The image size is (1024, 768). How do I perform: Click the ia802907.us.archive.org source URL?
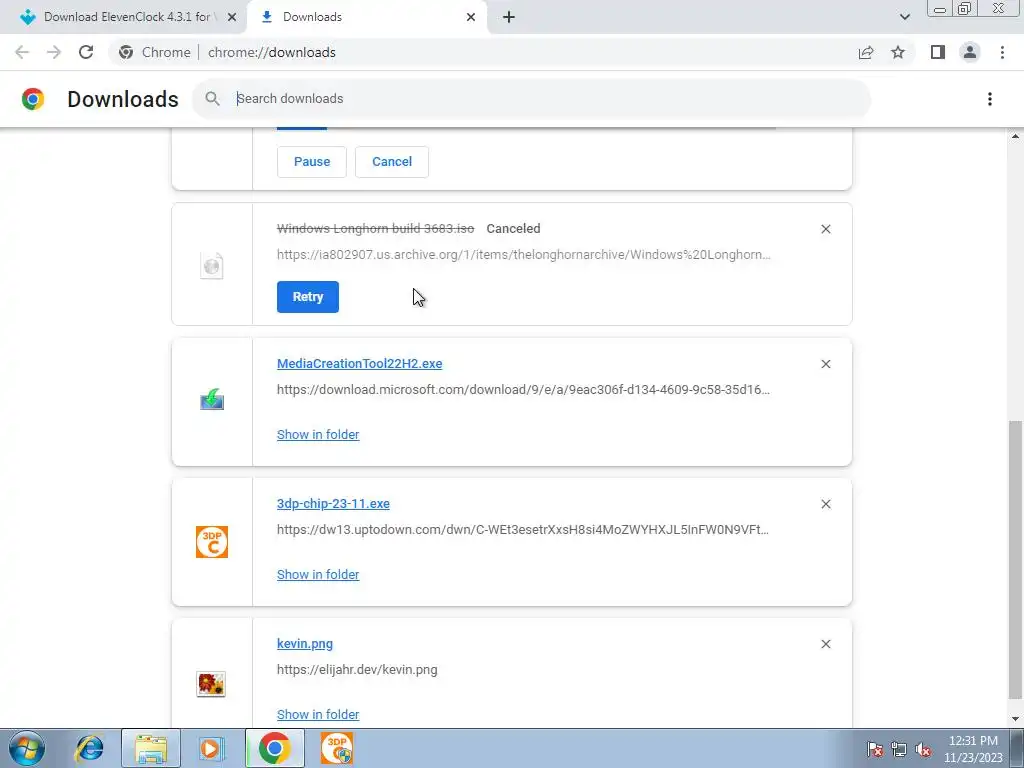[x=524, y=255]
